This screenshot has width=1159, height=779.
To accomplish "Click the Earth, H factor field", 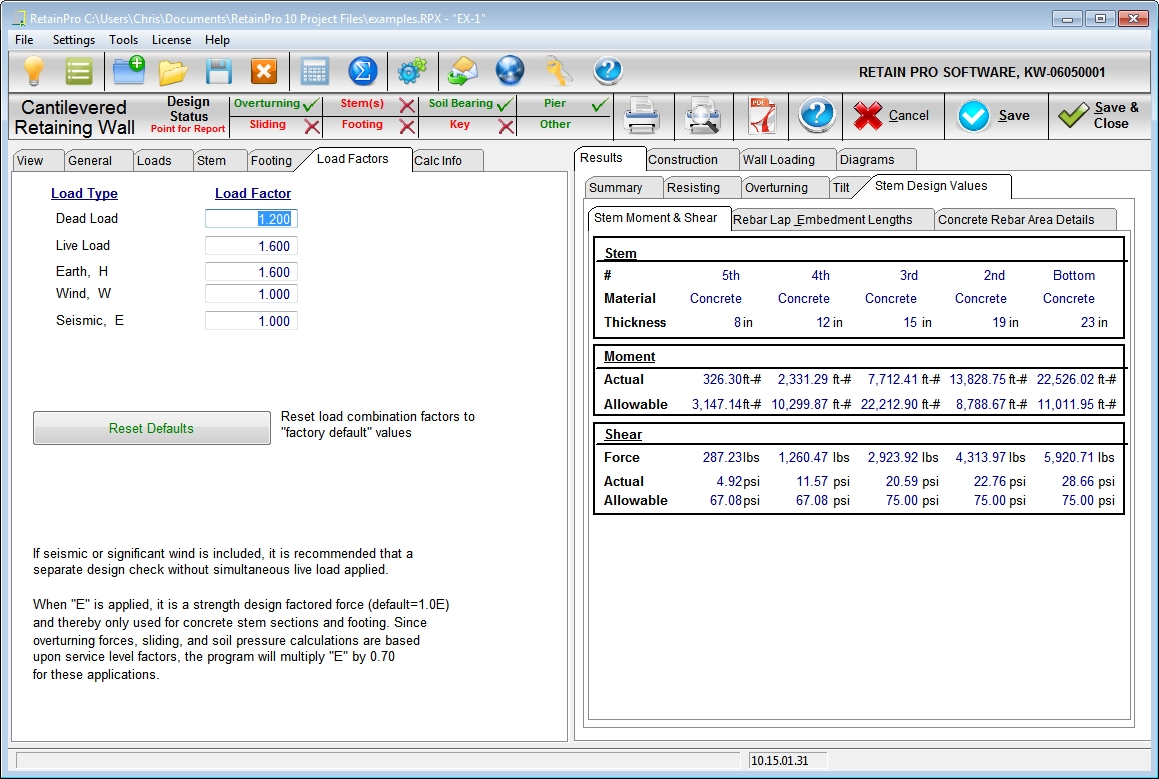I will [x=251, y=272].
